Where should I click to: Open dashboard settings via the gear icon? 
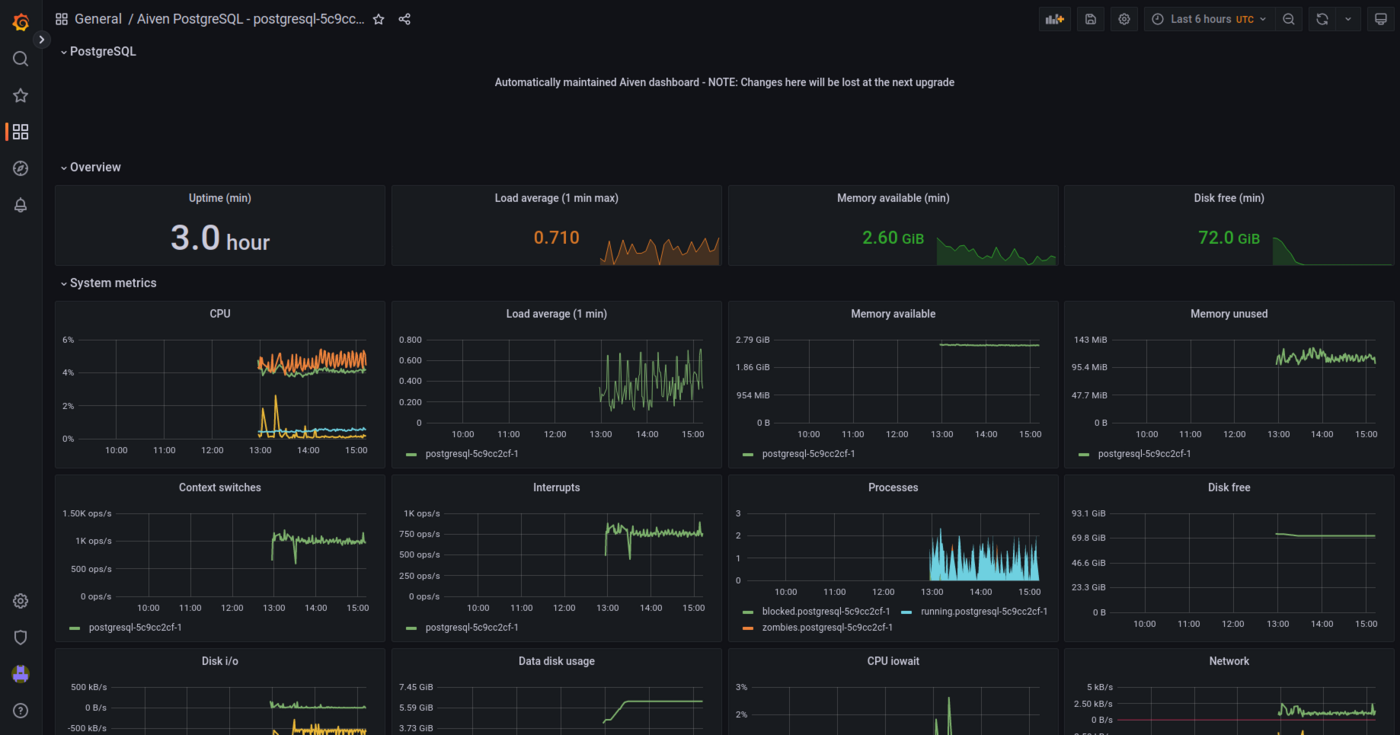1123,18
